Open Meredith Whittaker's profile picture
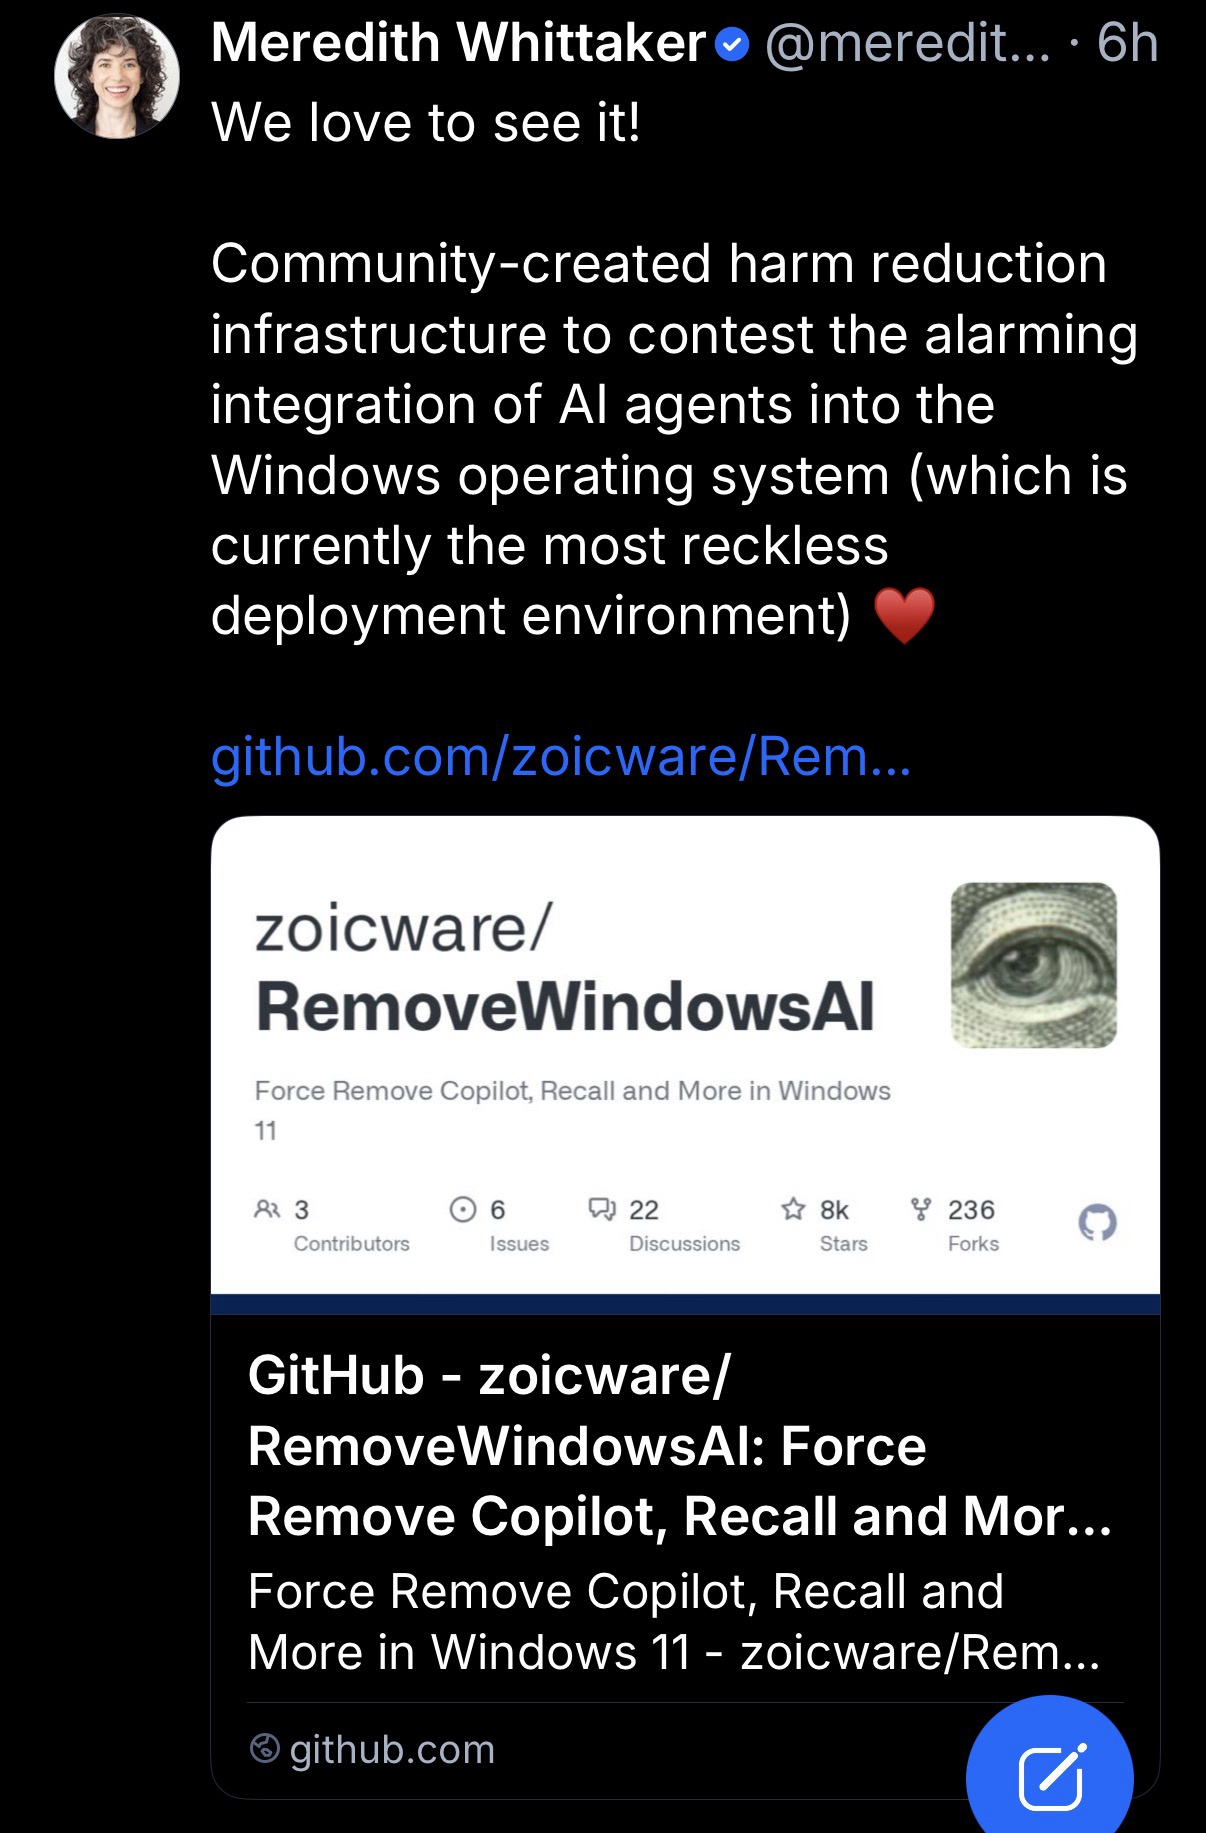1206x1833 pixels. (x=117, y=76)
